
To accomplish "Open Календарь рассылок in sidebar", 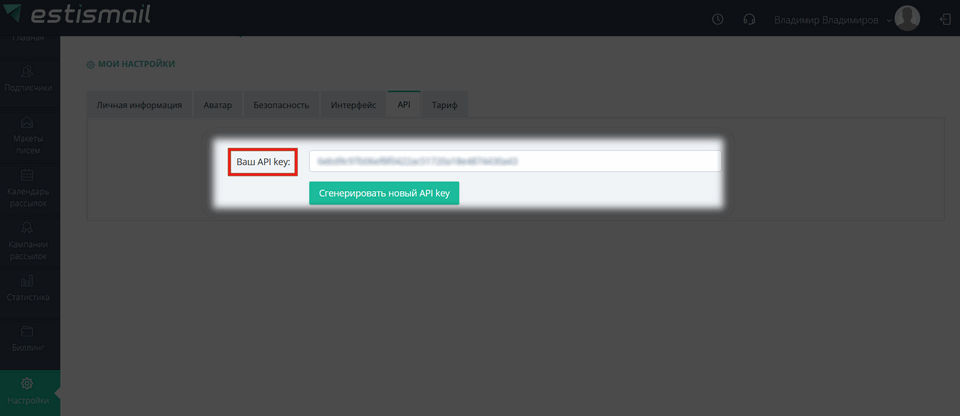I will pos(28,188).
